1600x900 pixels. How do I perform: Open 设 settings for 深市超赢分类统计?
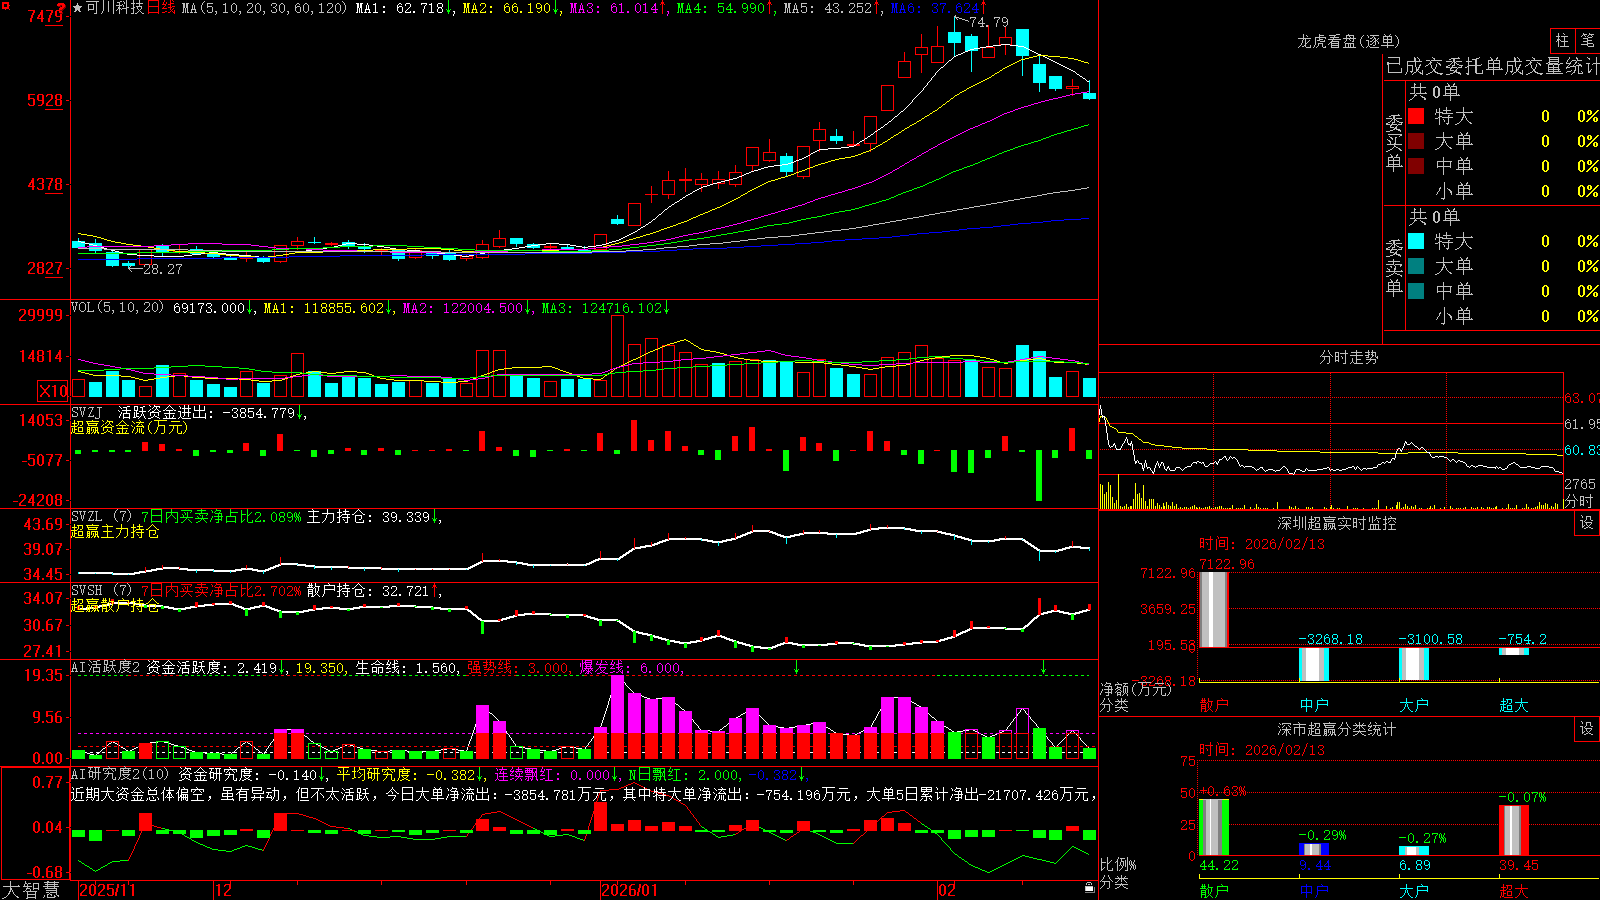click(1587, 729)
